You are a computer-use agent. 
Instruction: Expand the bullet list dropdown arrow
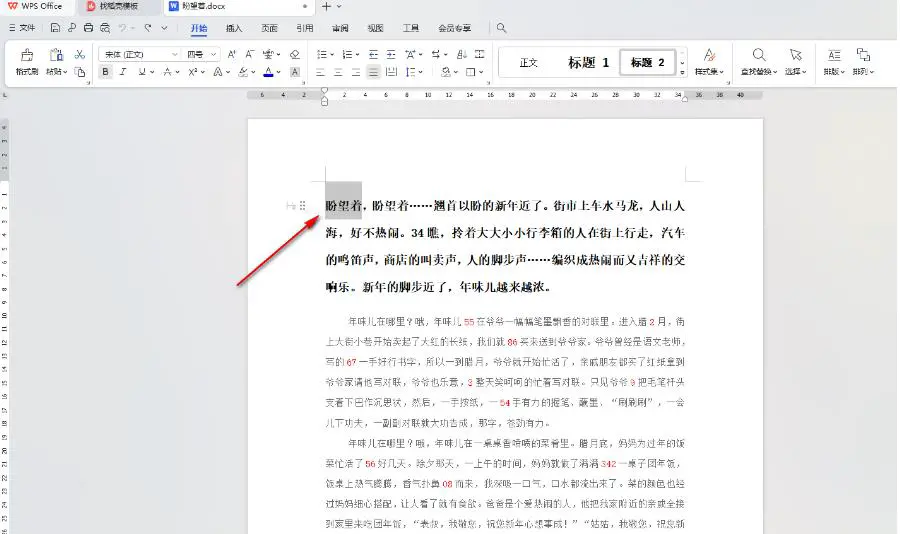(332, 55)
